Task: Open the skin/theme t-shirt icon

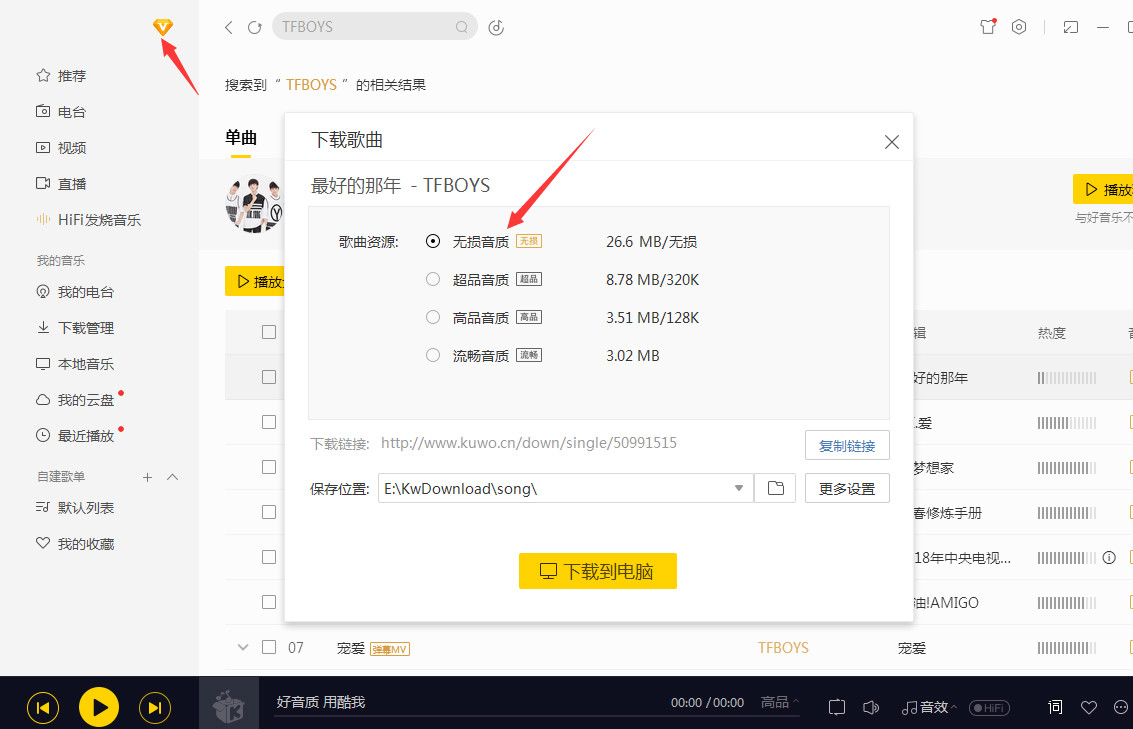Action: coord(987,27)
